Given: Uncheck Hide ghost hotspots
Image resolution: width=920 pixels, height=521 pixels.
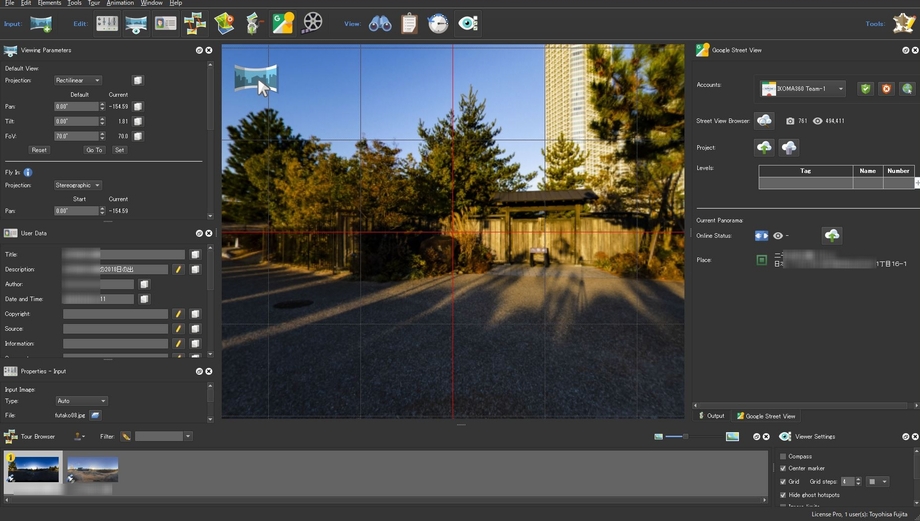Looking at the screenshot, I should [x=783, y=495].
